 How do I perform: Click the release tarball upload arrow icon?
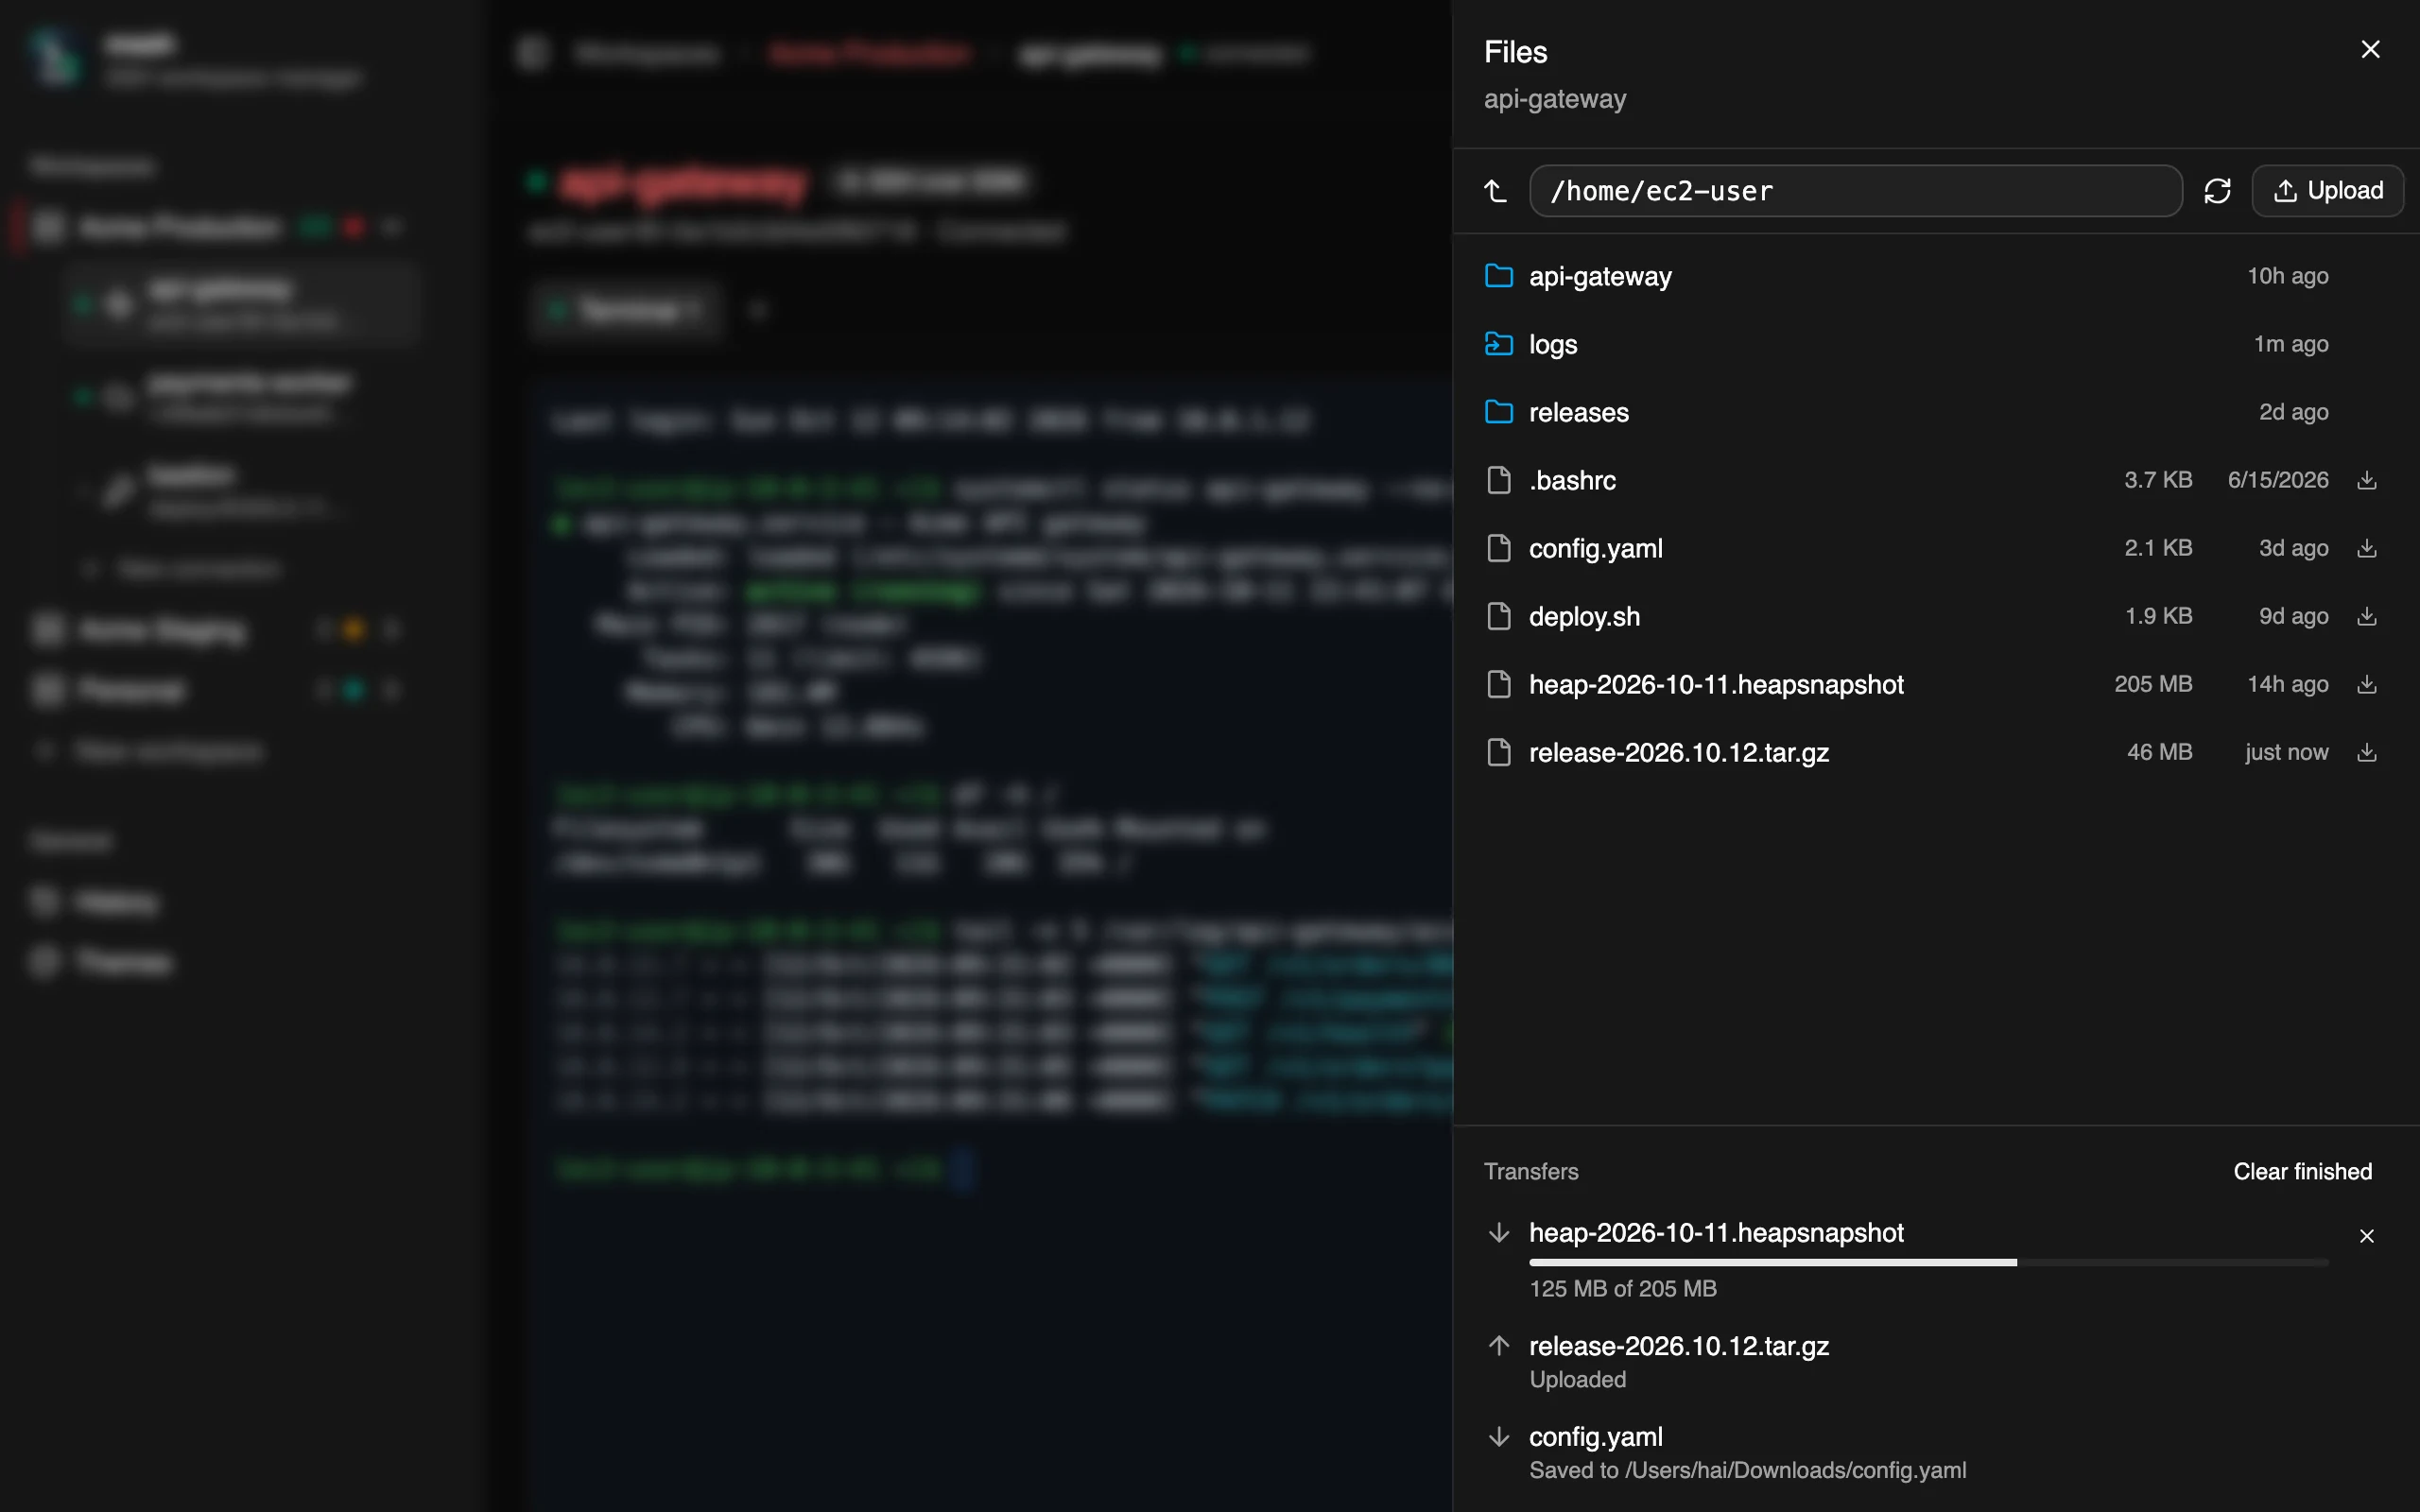1498,1345
